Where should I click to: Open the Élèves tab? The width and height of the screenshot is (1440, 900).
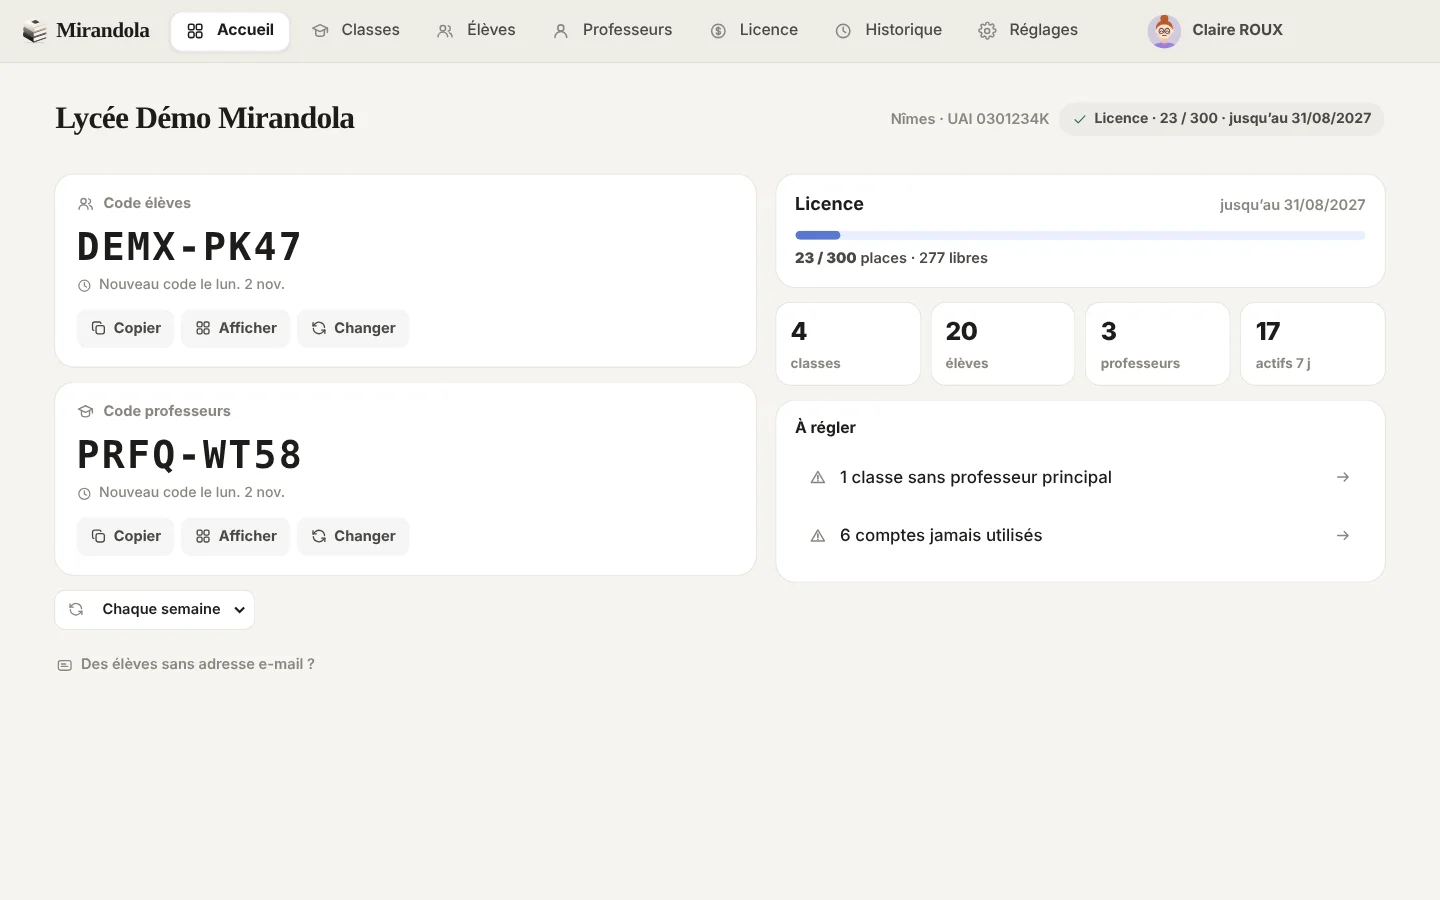tap(476, 31)
